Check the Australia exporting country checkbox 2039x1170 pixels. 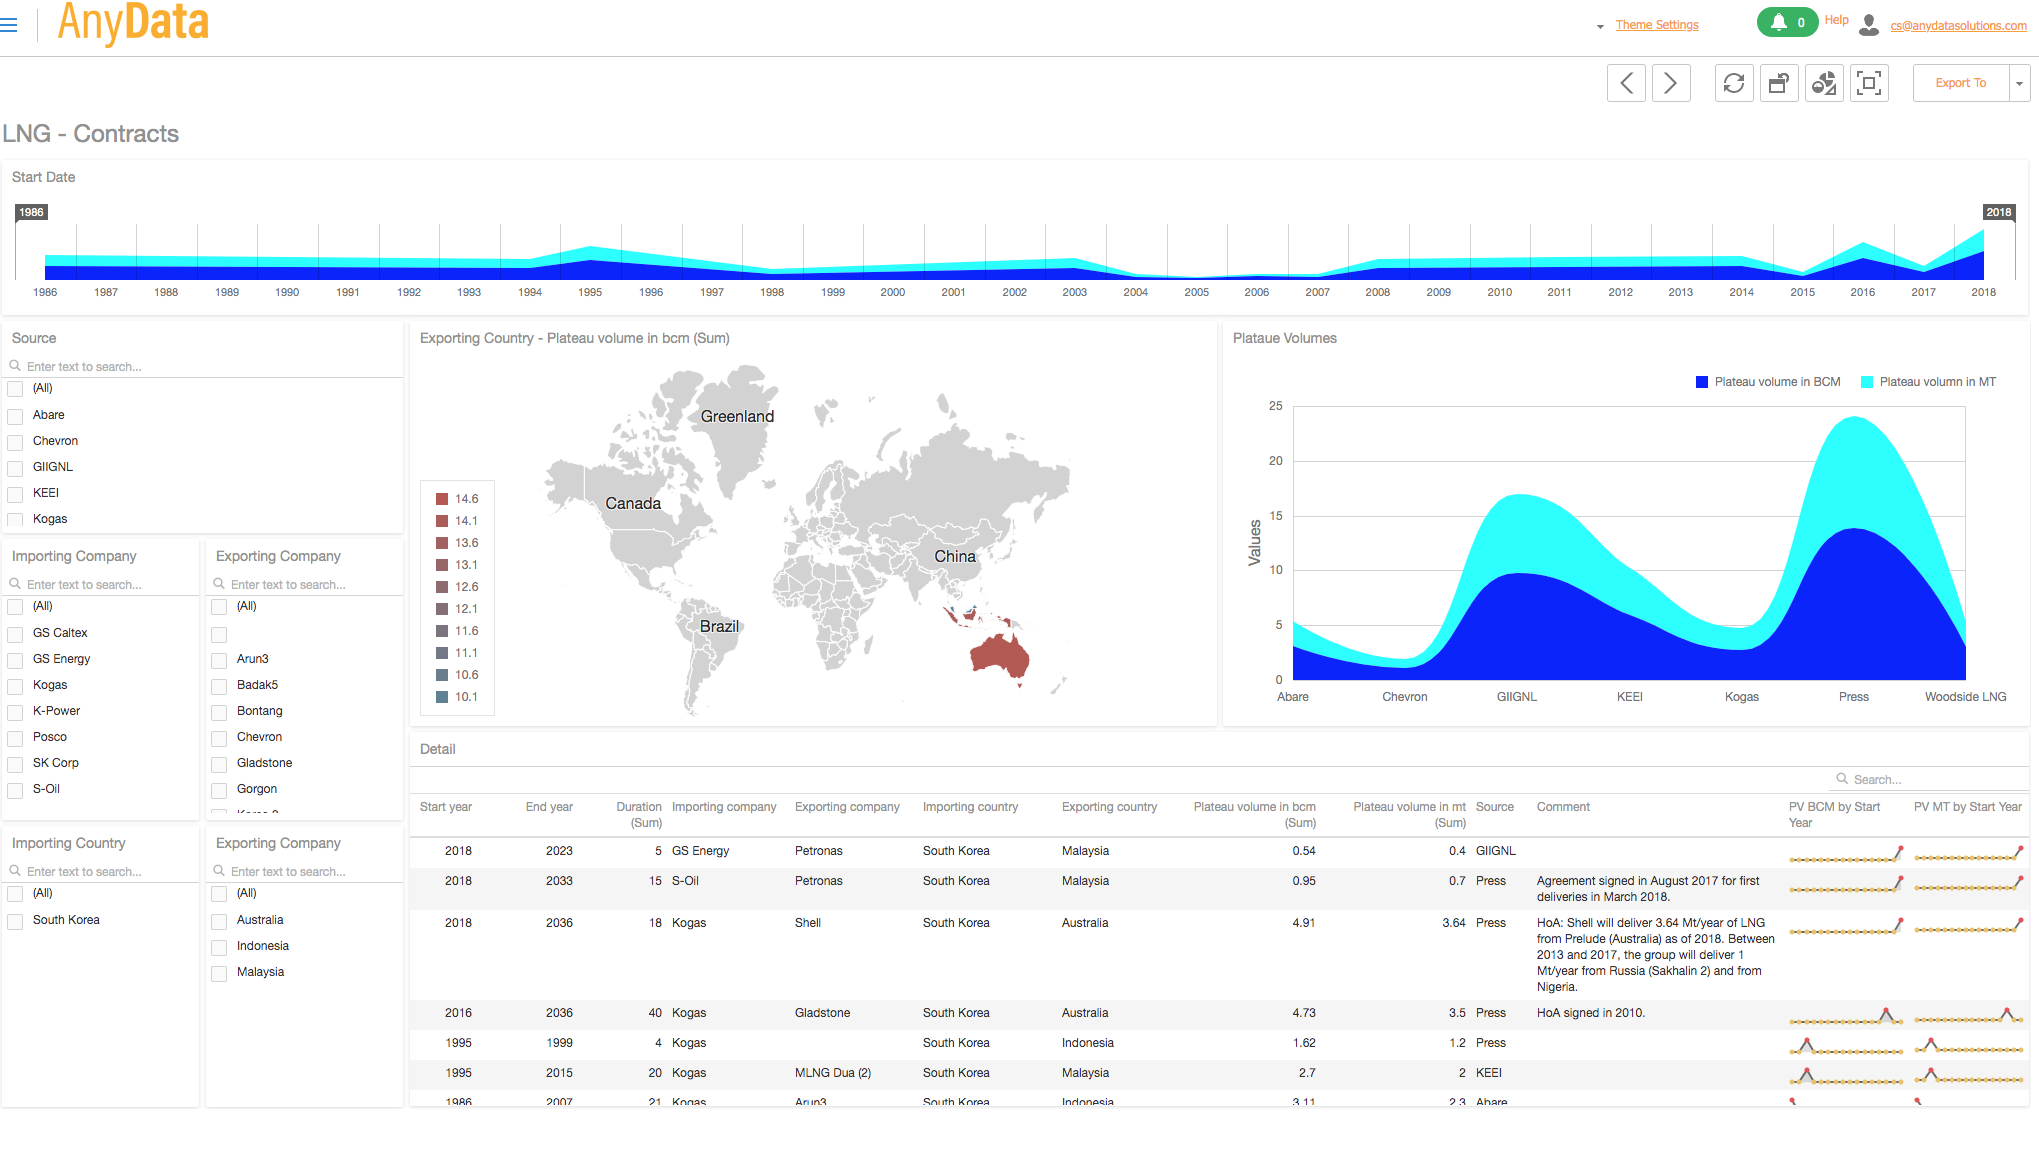219,920
